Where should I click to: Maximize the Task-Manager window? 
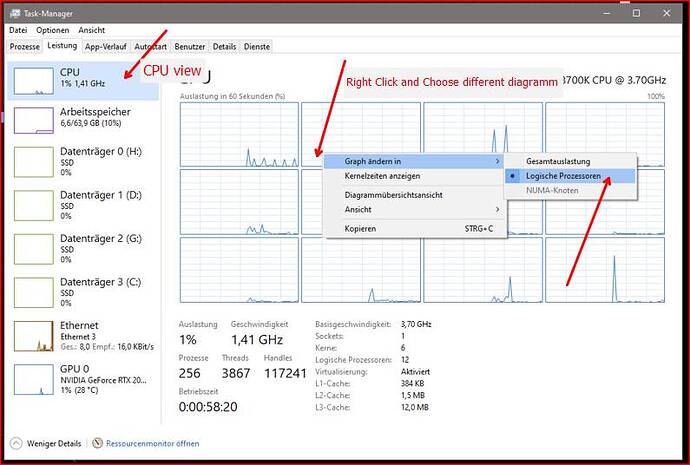coord(636,13)
